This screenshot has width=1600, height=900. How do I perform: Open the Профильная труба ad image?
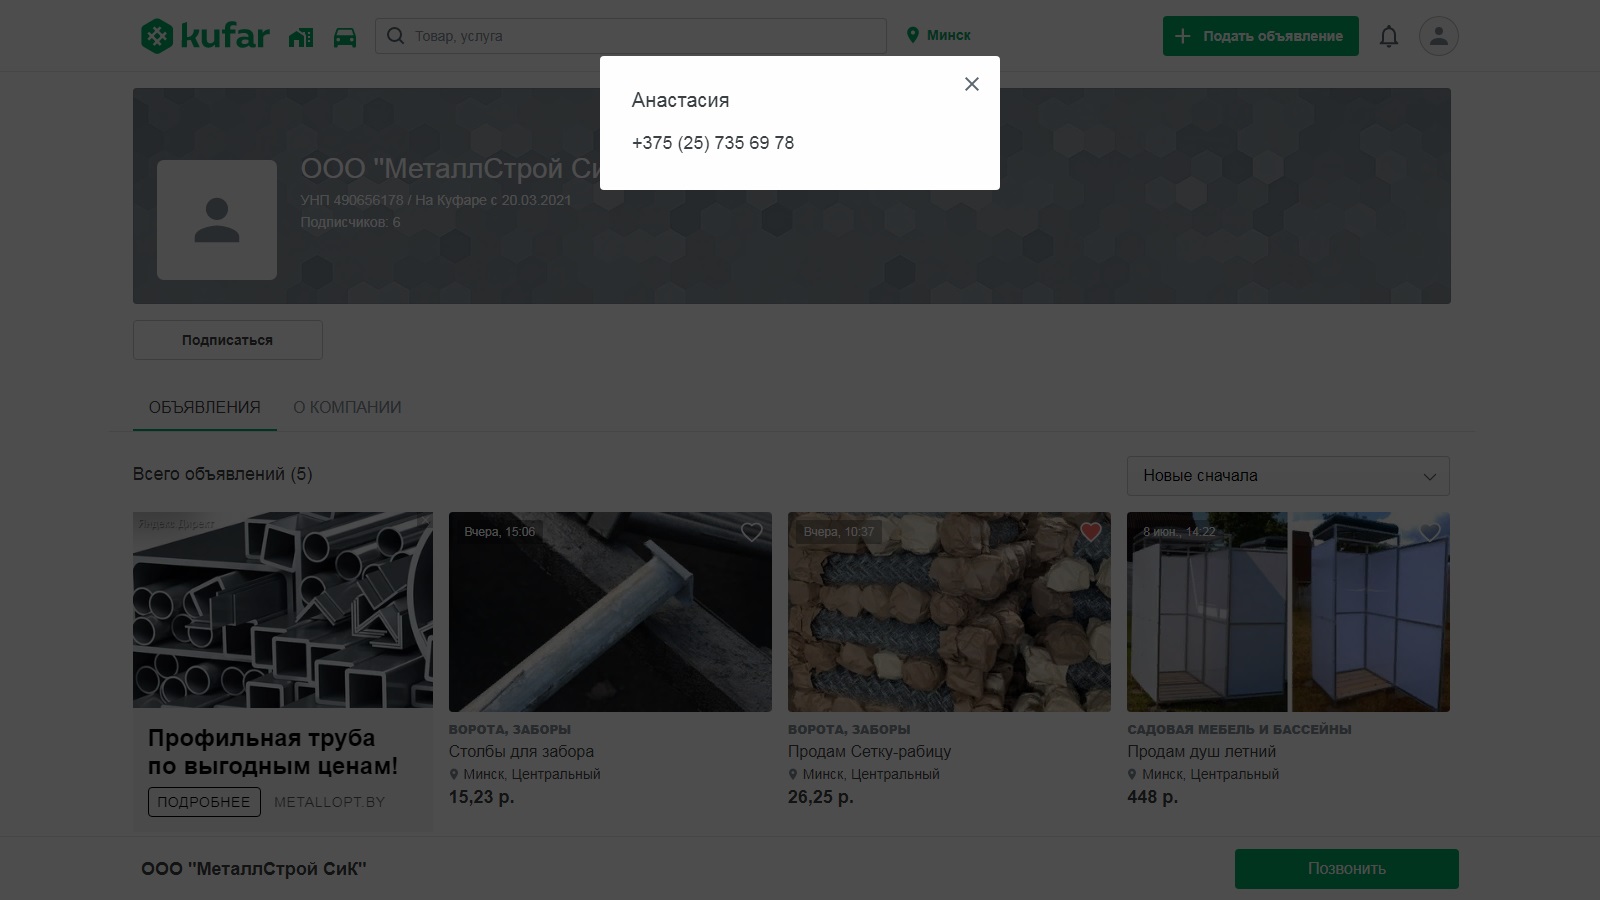tap(283, 610)
